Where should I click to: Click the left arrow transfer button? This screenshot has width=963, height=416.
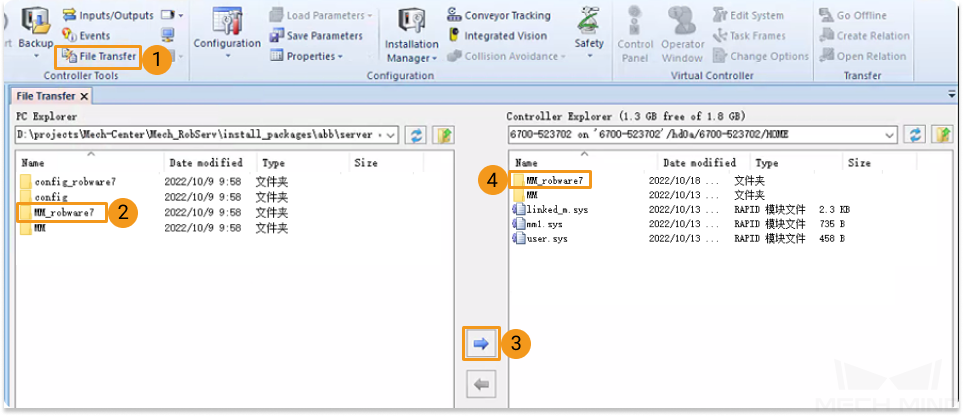tap(482, 385)
